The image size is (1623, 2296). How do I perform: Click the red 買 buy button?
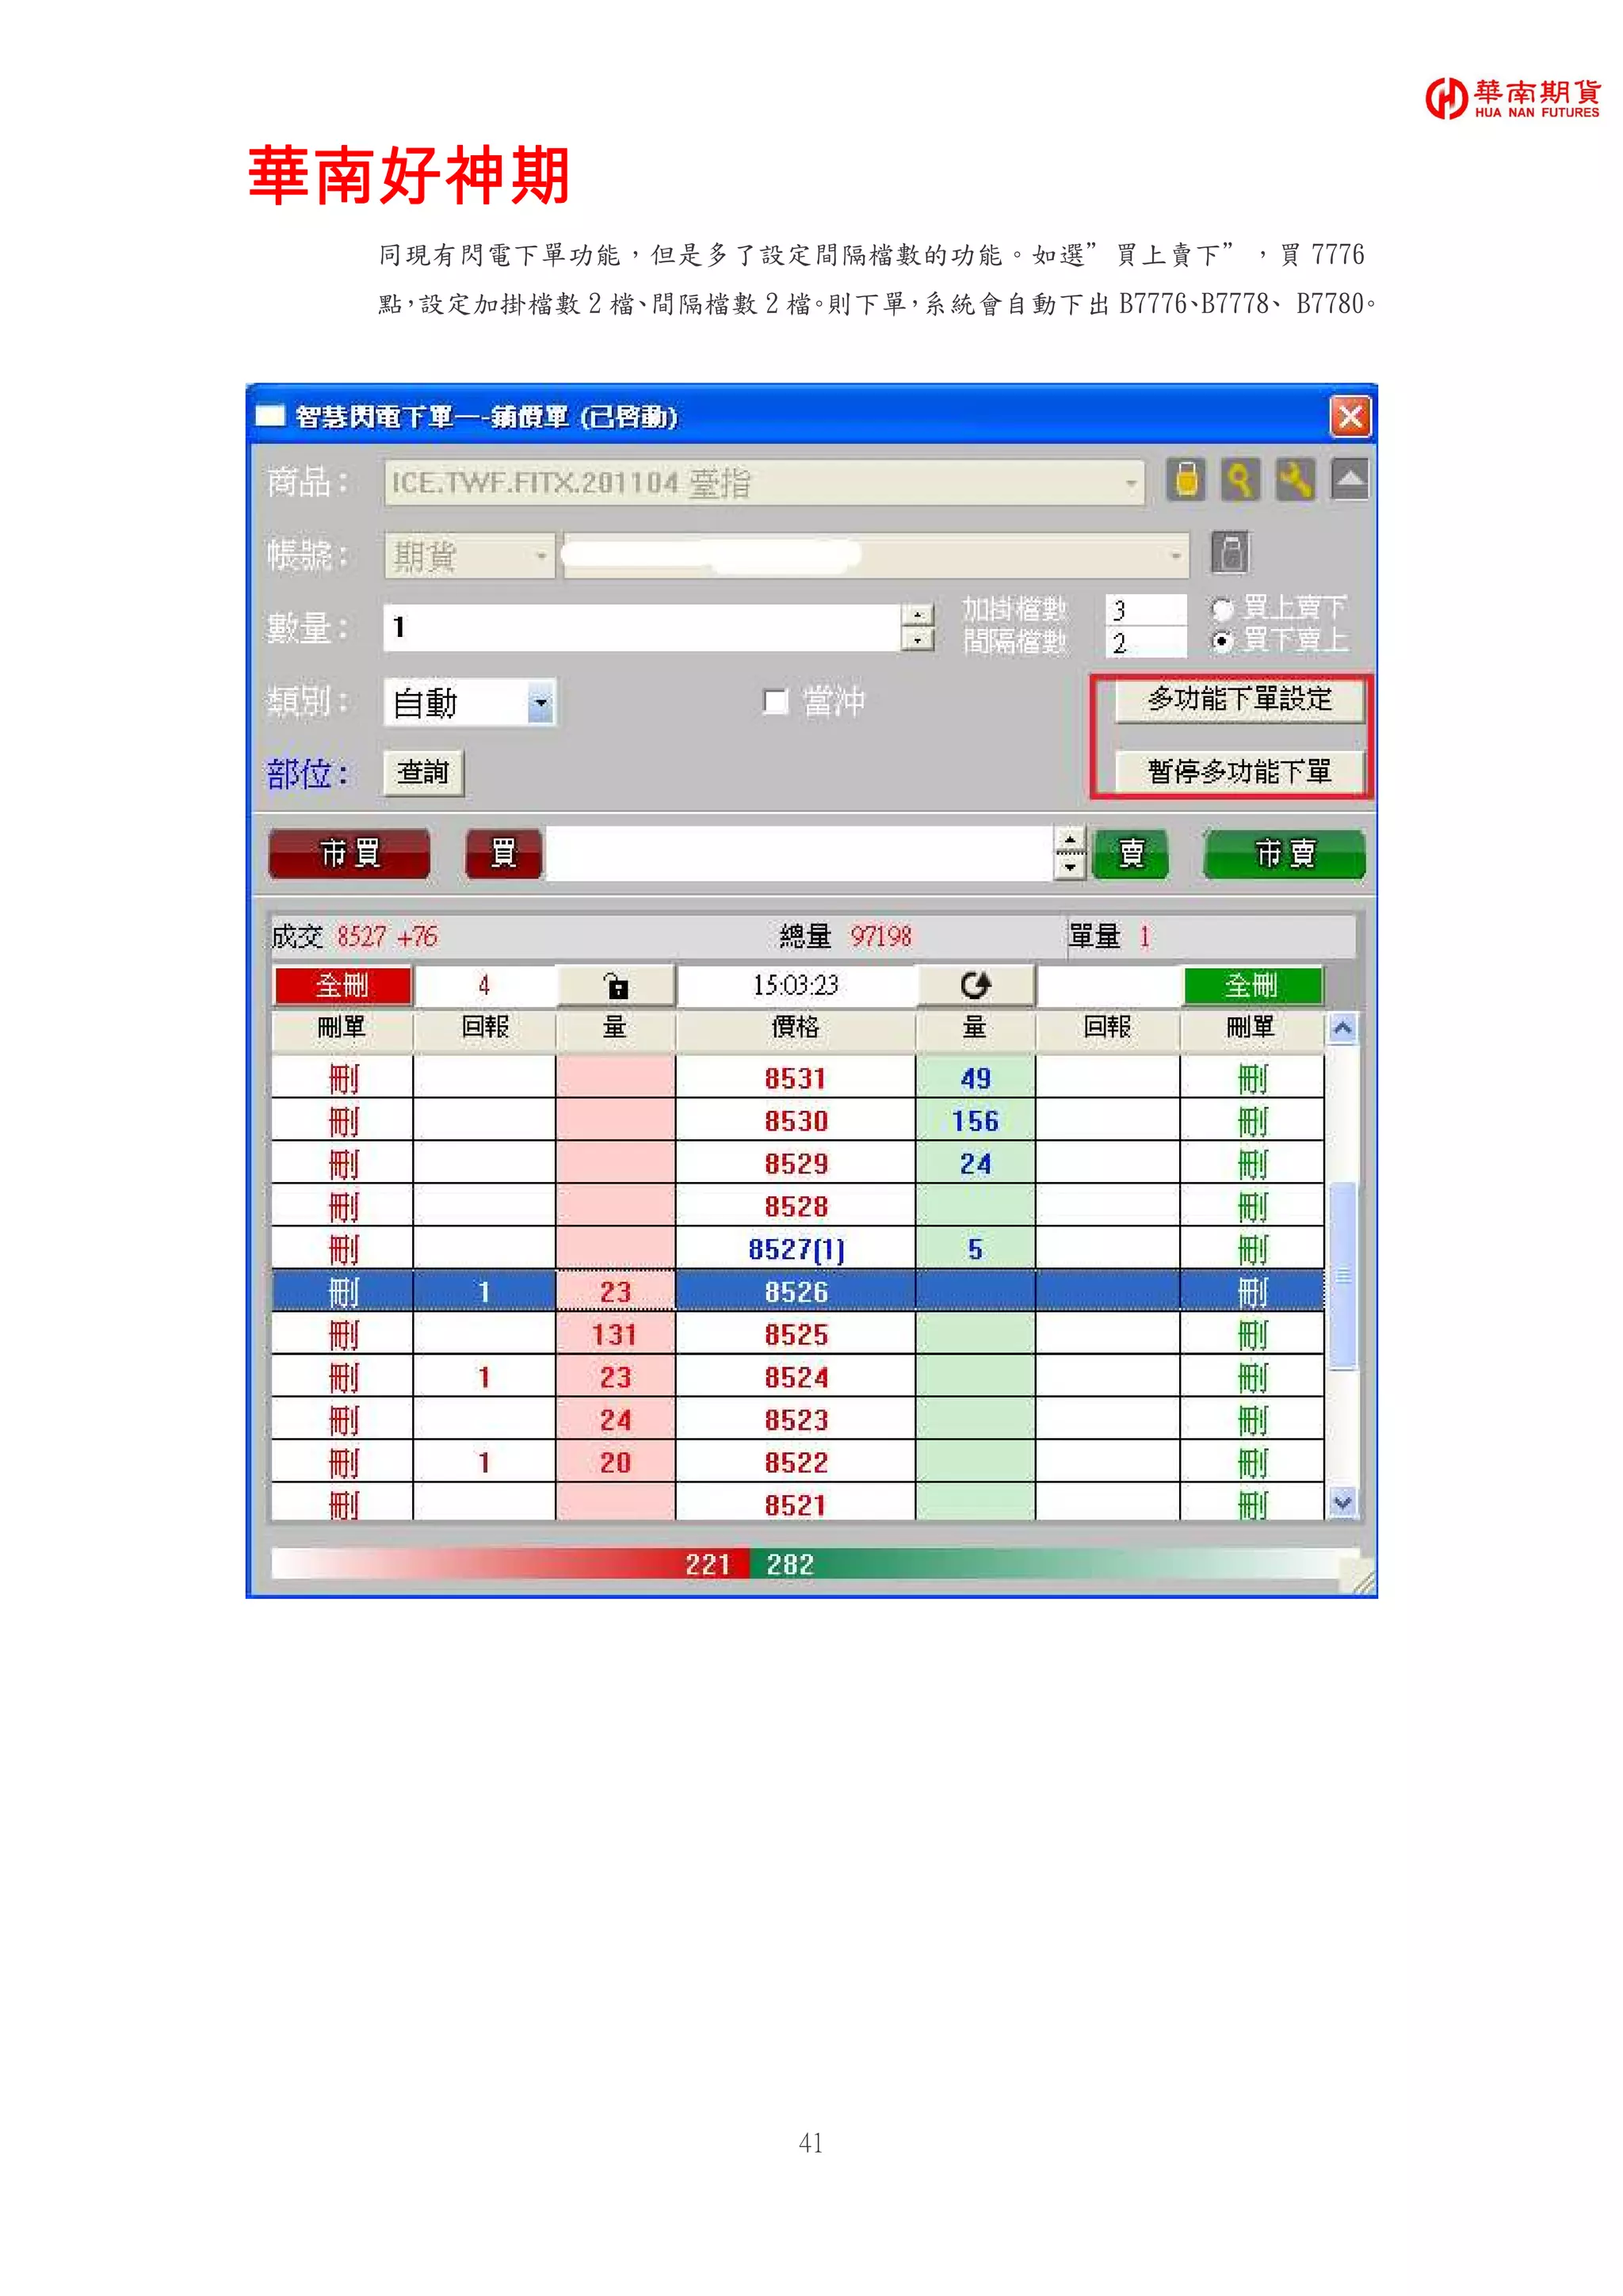pos(504,853)
